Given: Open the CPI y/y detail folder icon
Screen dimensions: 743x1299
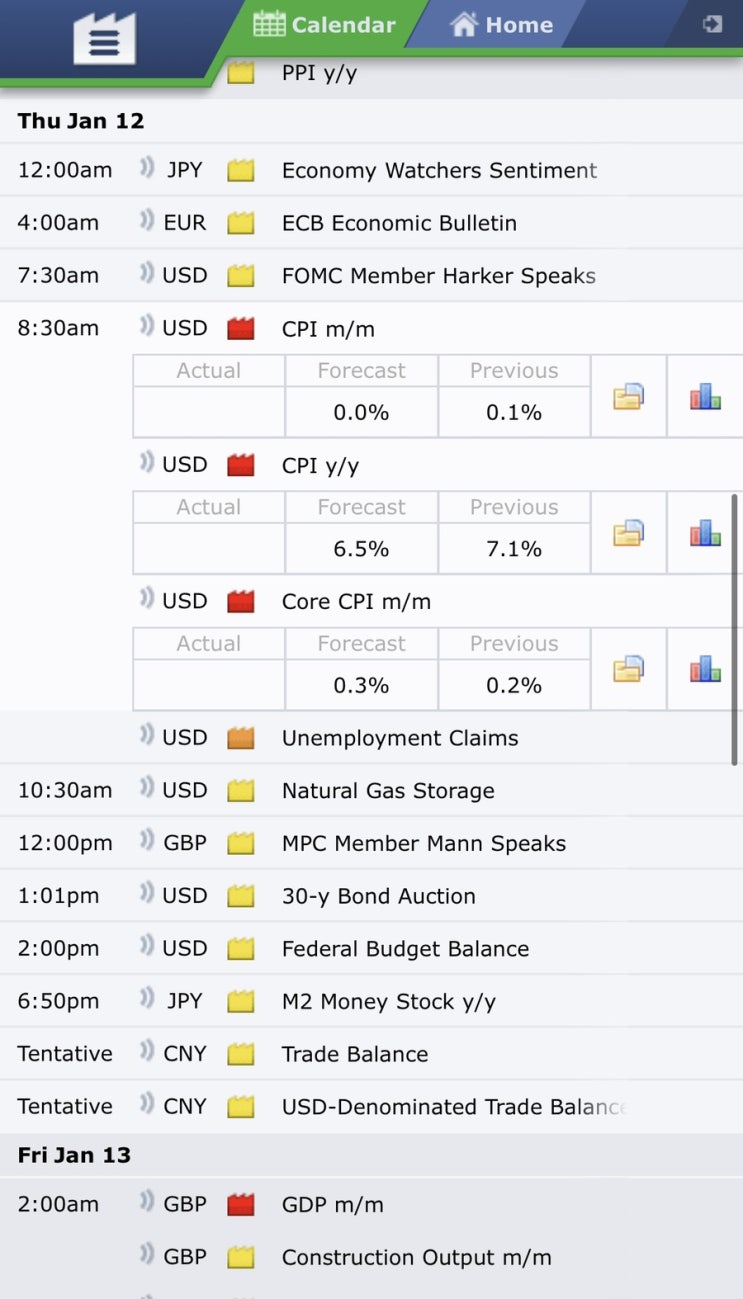Looking at the screenshot, I should [x=628, y=534].
